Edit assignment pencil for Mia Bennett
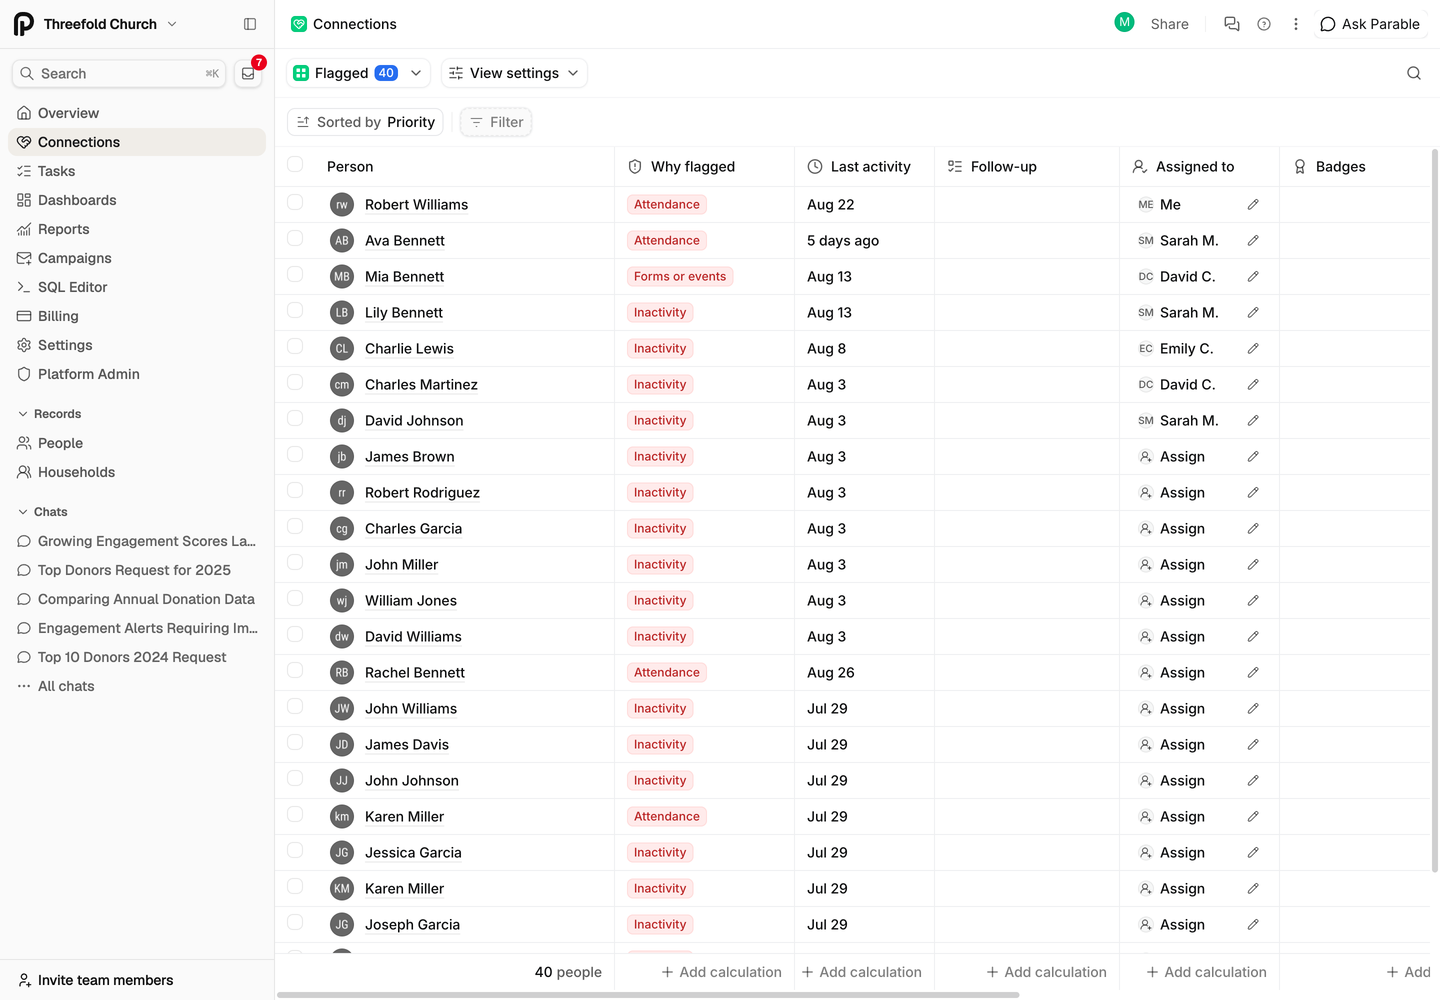Viewport: 1440px width, 1000px height. 1253,276
